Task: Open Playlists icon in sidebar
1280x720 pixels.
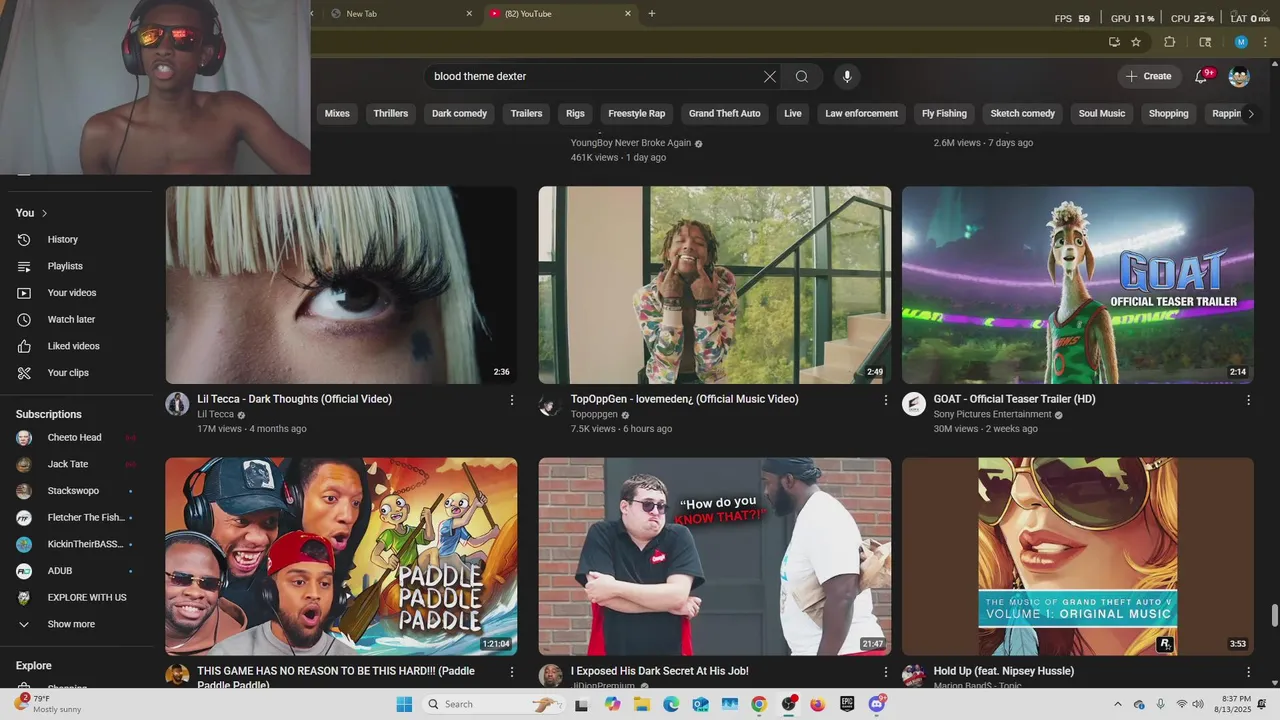Action: point(24,266)
